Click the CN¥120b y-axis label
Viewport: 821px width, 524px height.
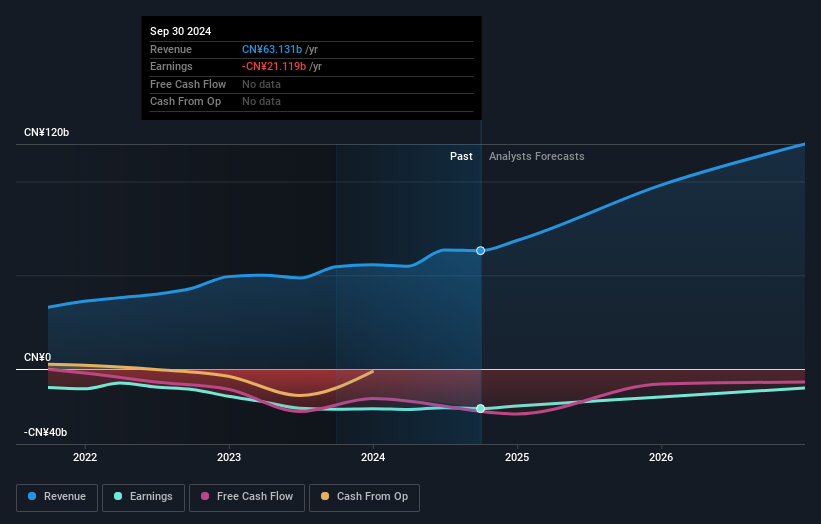point(47,132)
